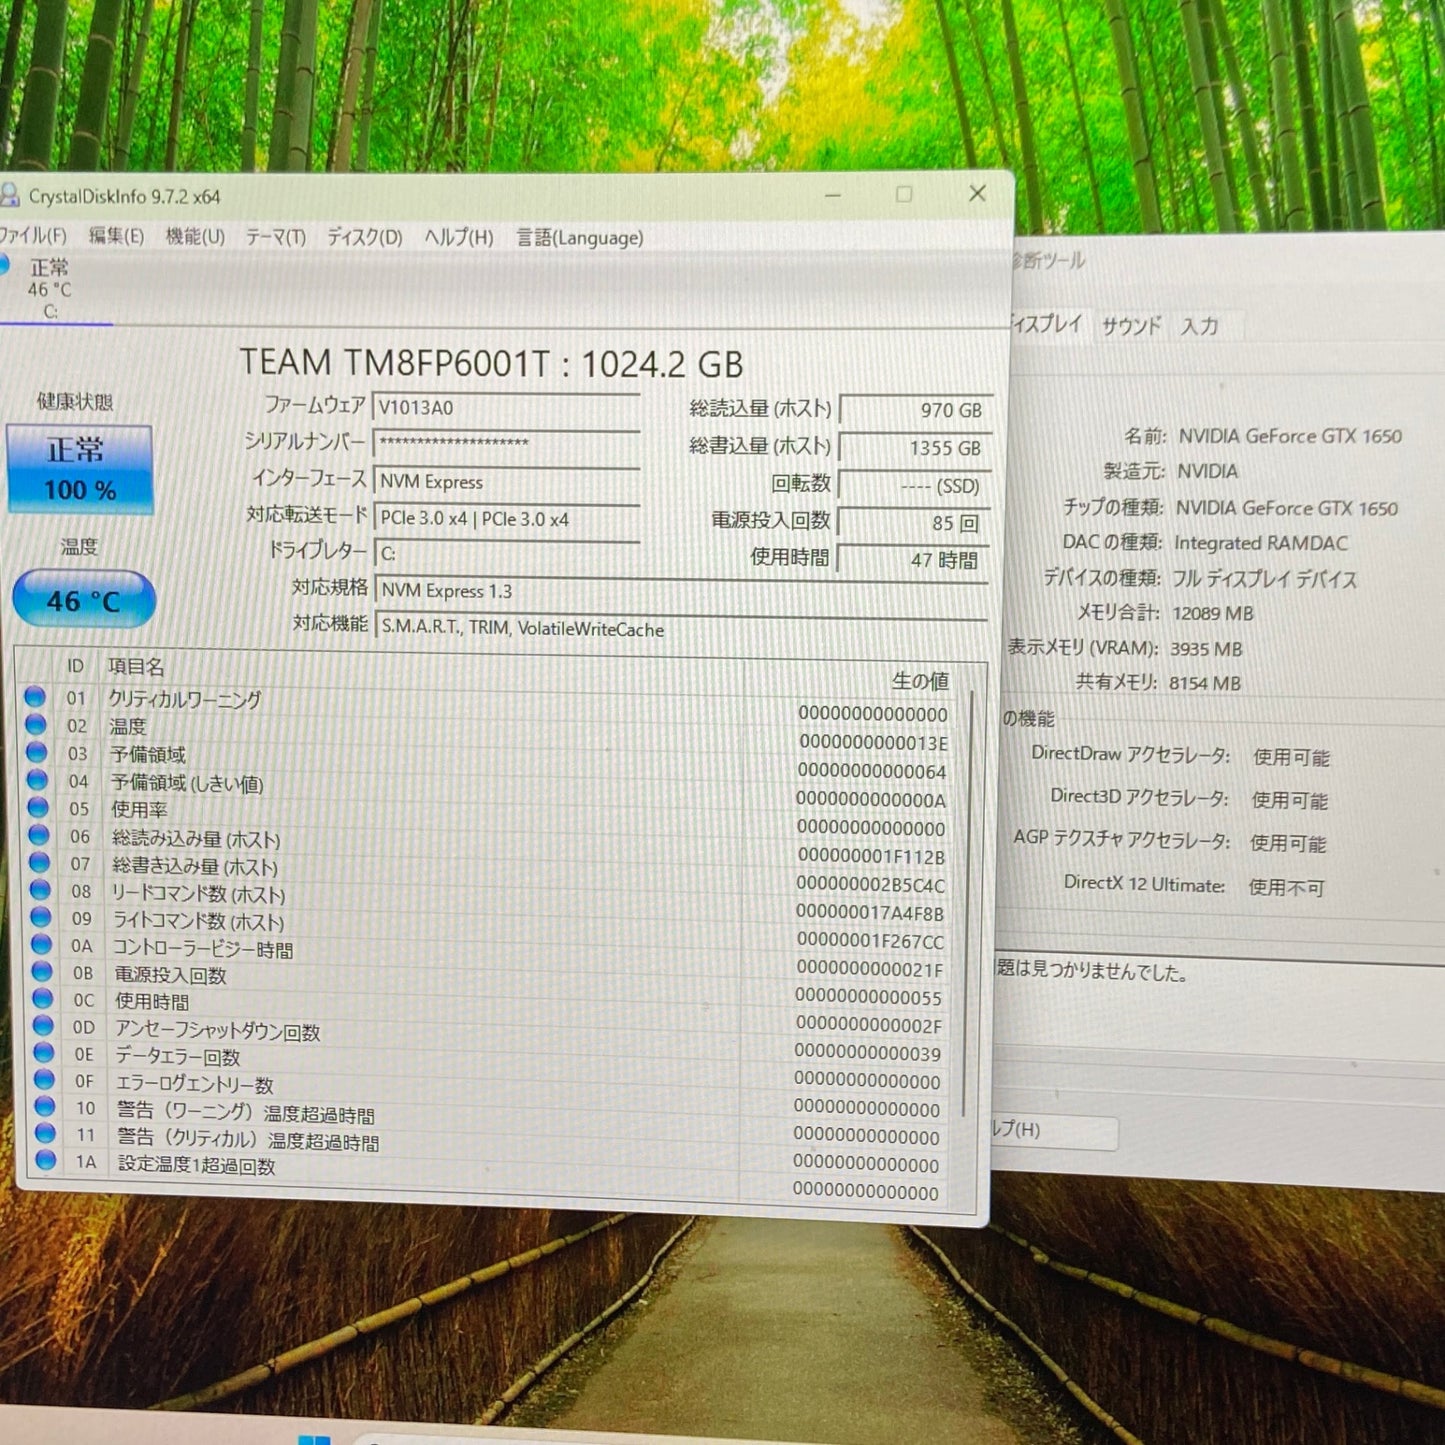Open the ディスク(D) menu
Screen dimensions: 1445x1445
364,237
